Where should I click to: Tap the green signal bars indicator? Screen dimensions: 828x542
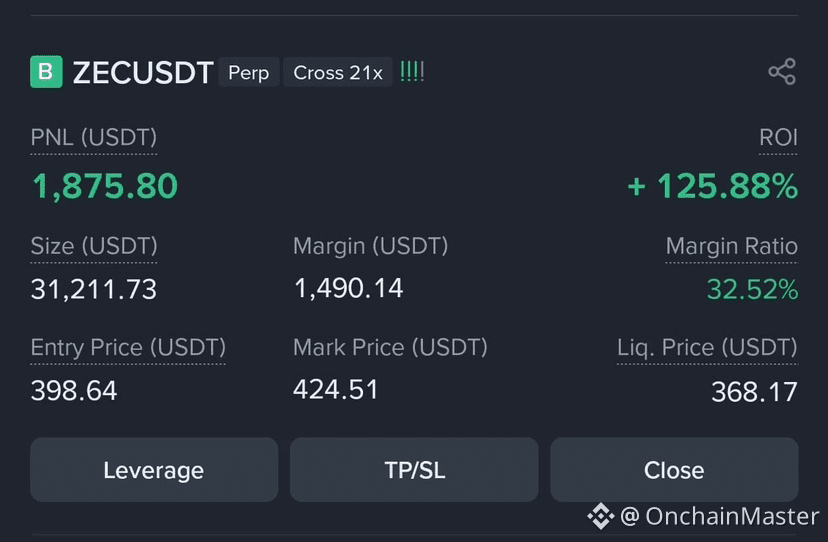tap(412, 72)
